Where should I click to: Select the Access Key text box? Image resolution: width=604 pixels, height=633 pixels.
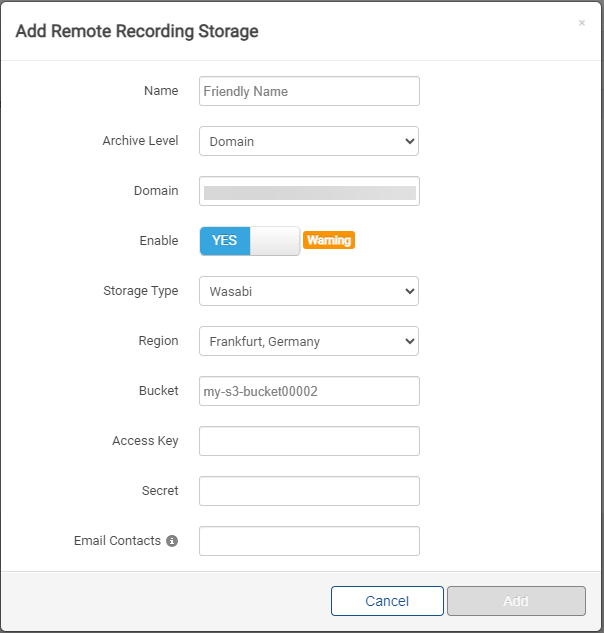click(309, 441)
